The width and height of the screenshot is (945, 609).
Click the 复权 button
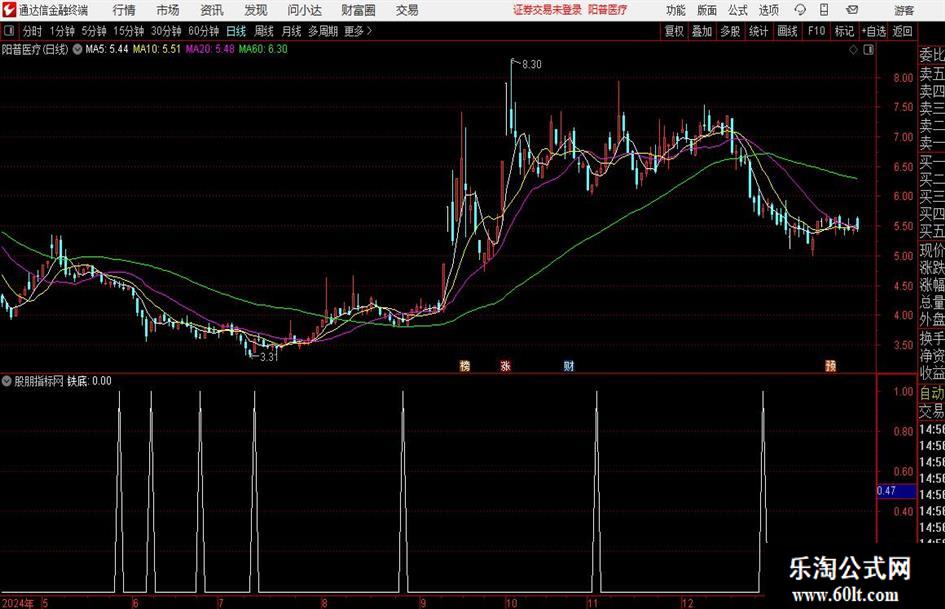pos(674,31)
